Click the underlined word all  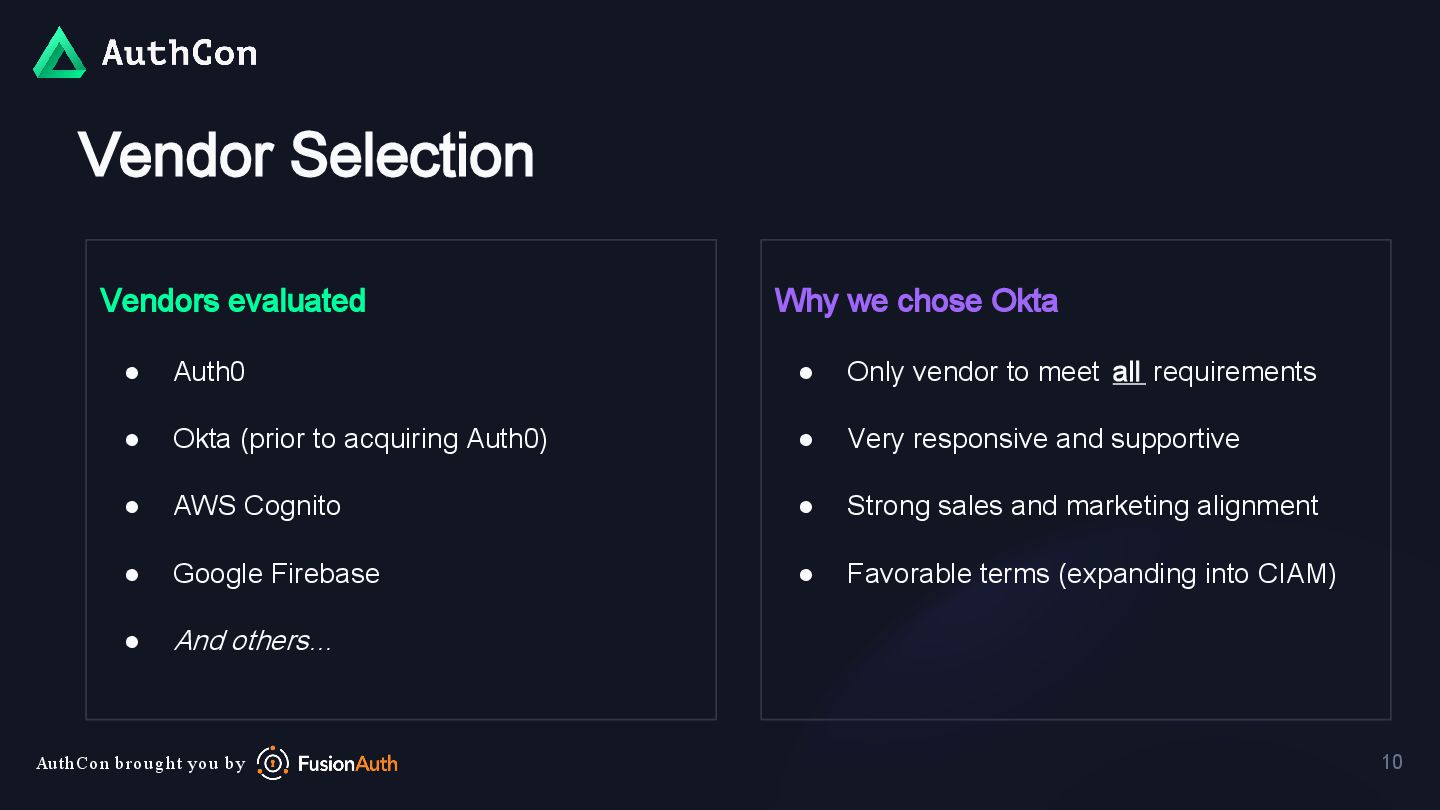tap(1127, 372)
